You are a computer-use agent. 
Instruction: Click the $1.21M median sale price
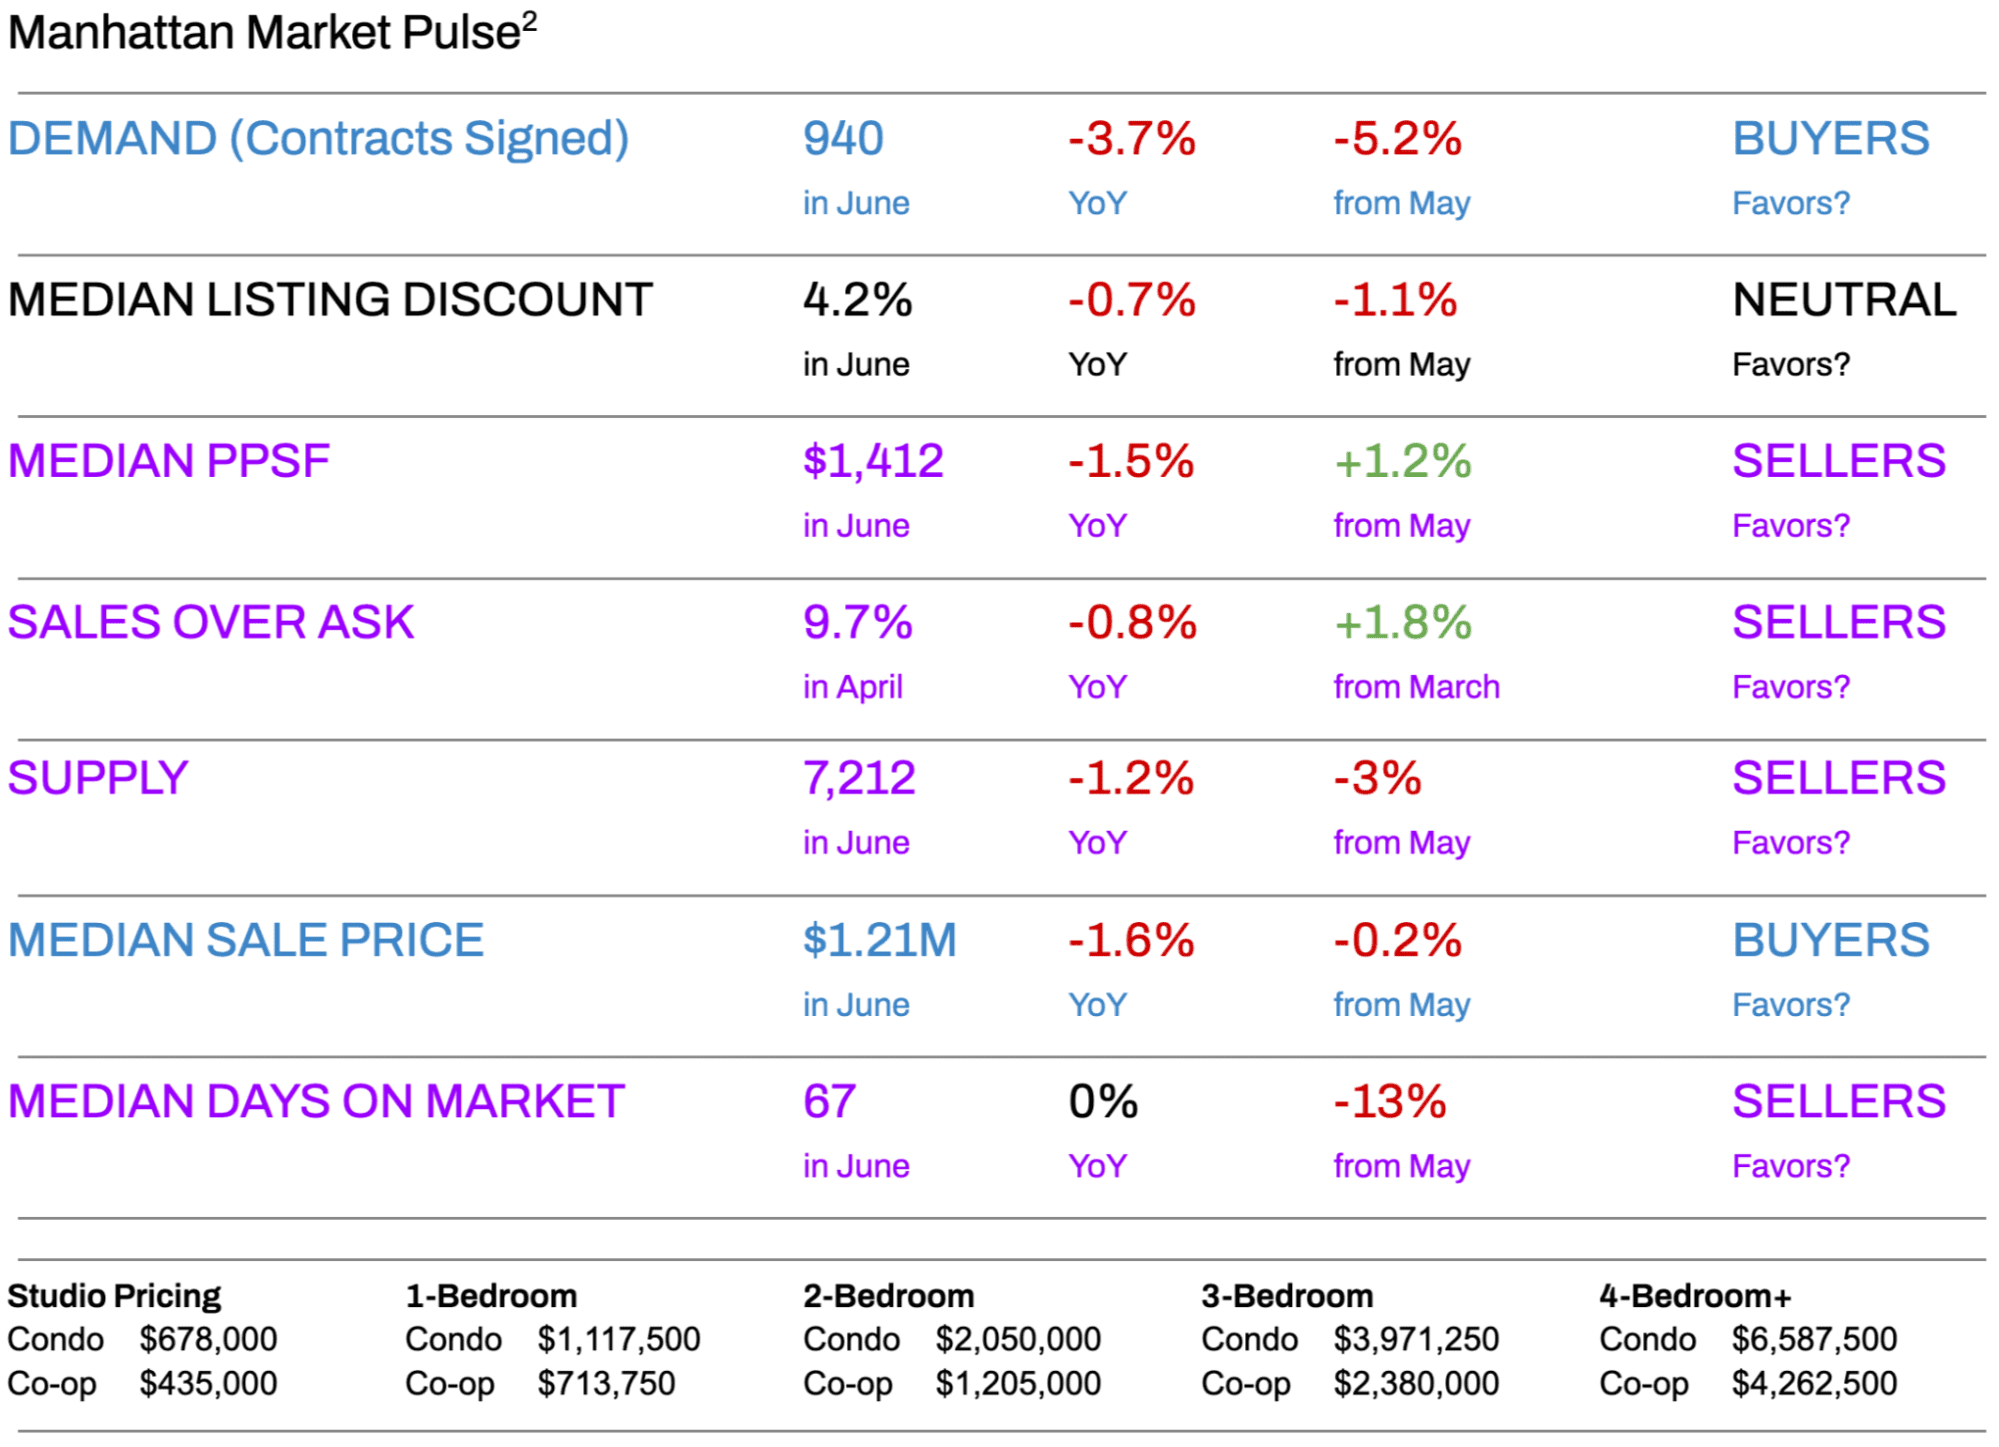coord(880,940)
